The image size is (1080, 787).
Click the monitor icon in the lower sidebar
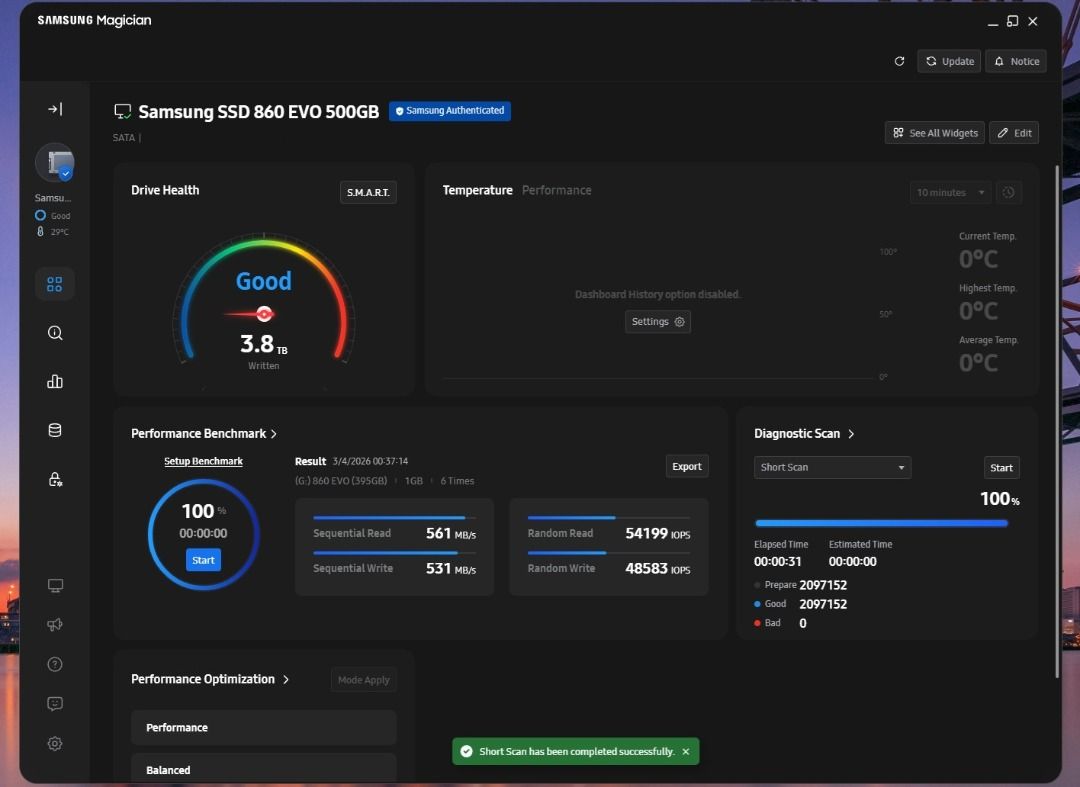coord(55,585)
